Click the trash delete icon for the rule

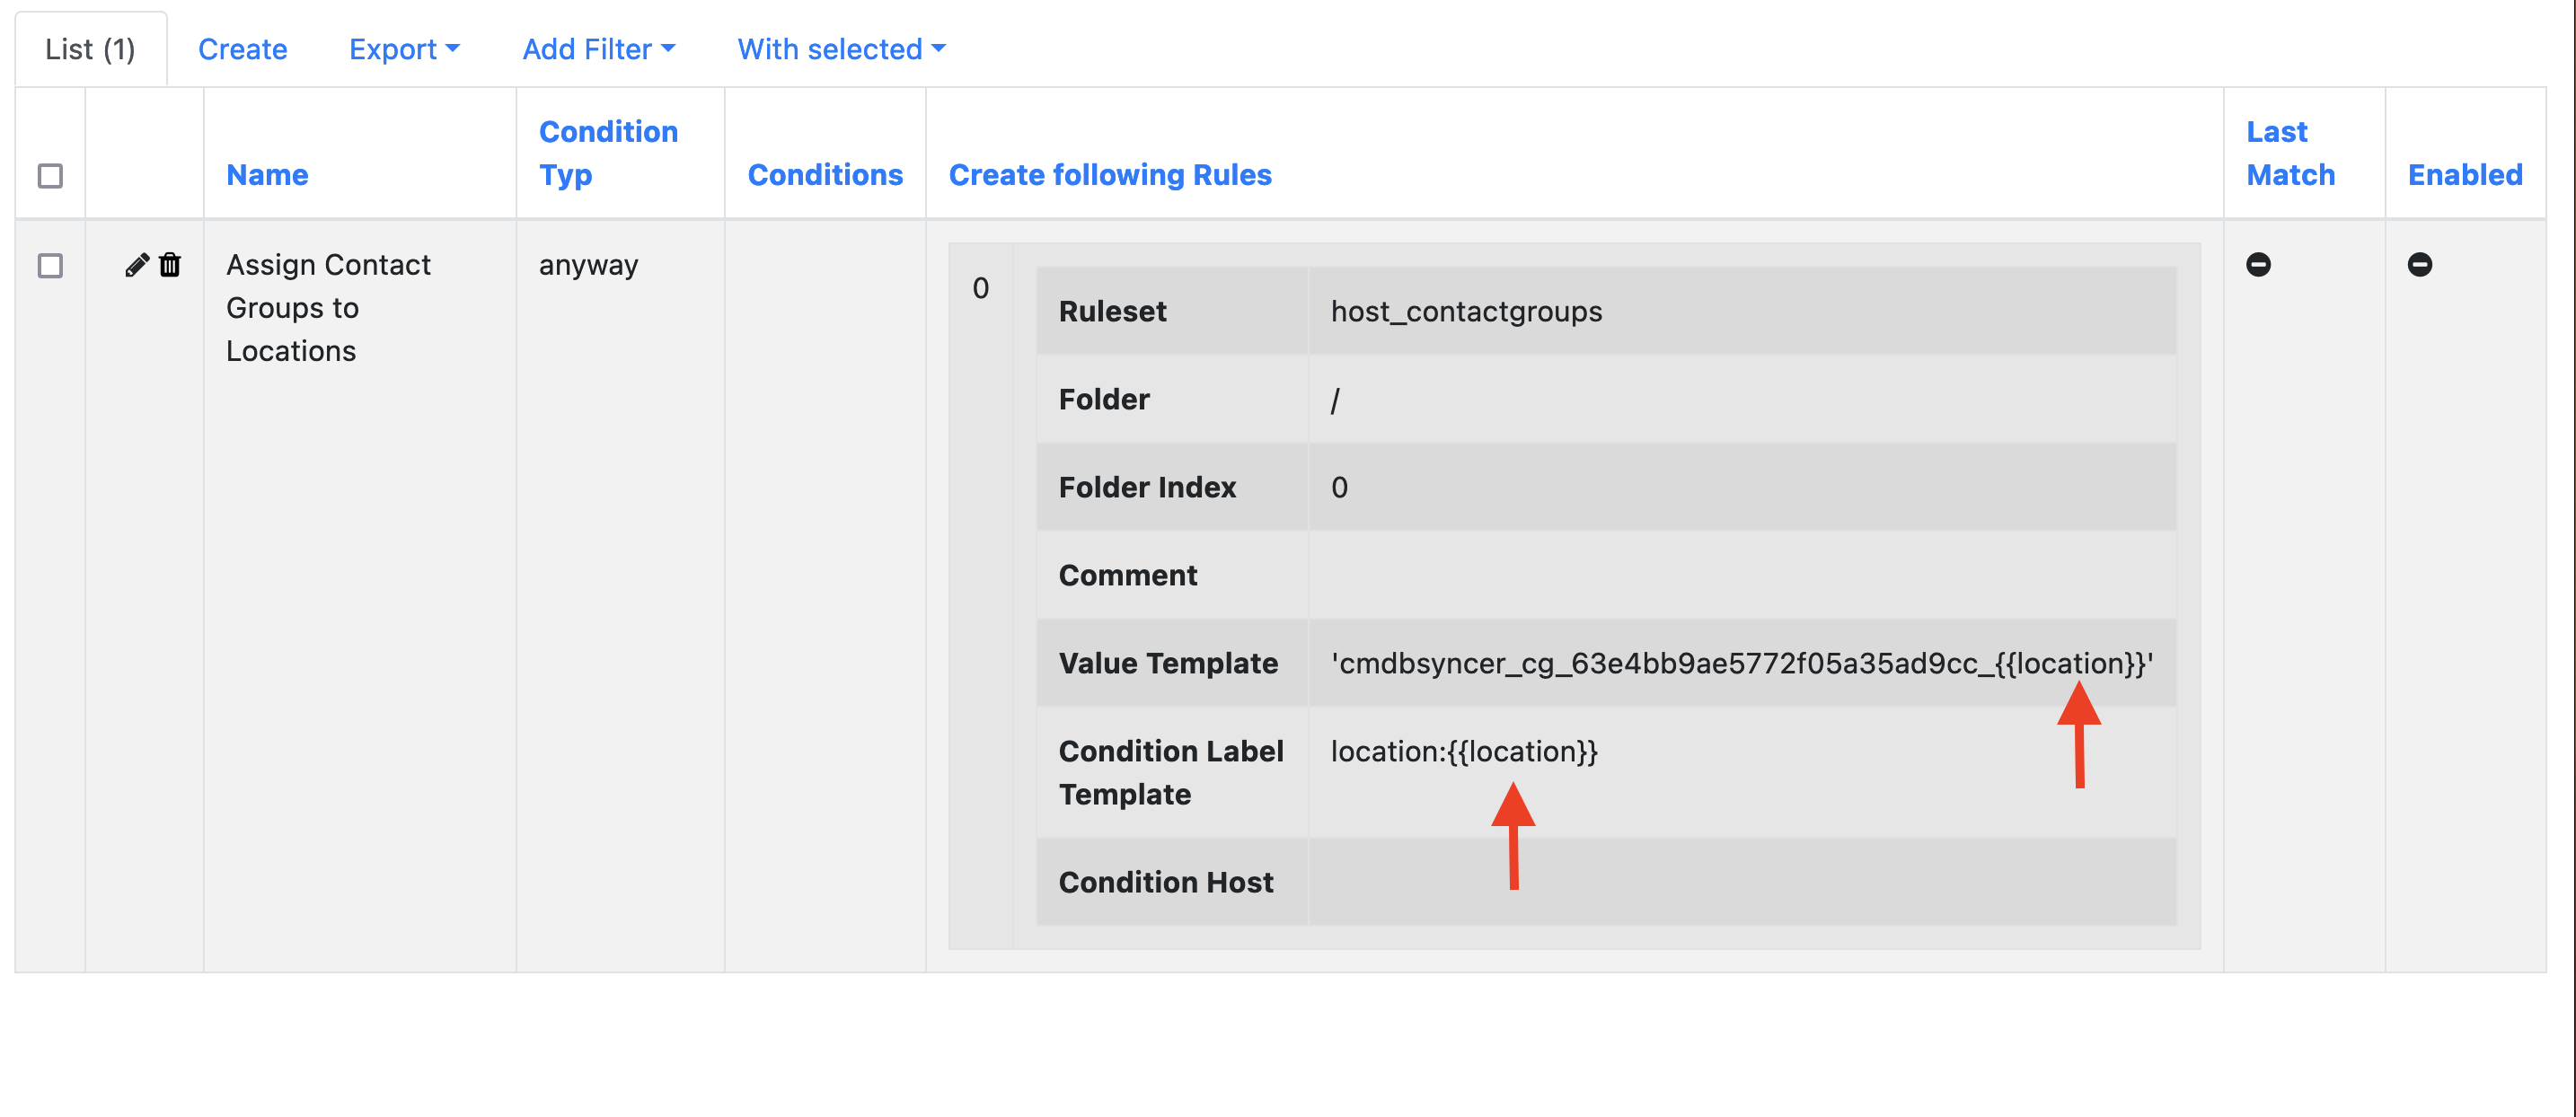170,265
